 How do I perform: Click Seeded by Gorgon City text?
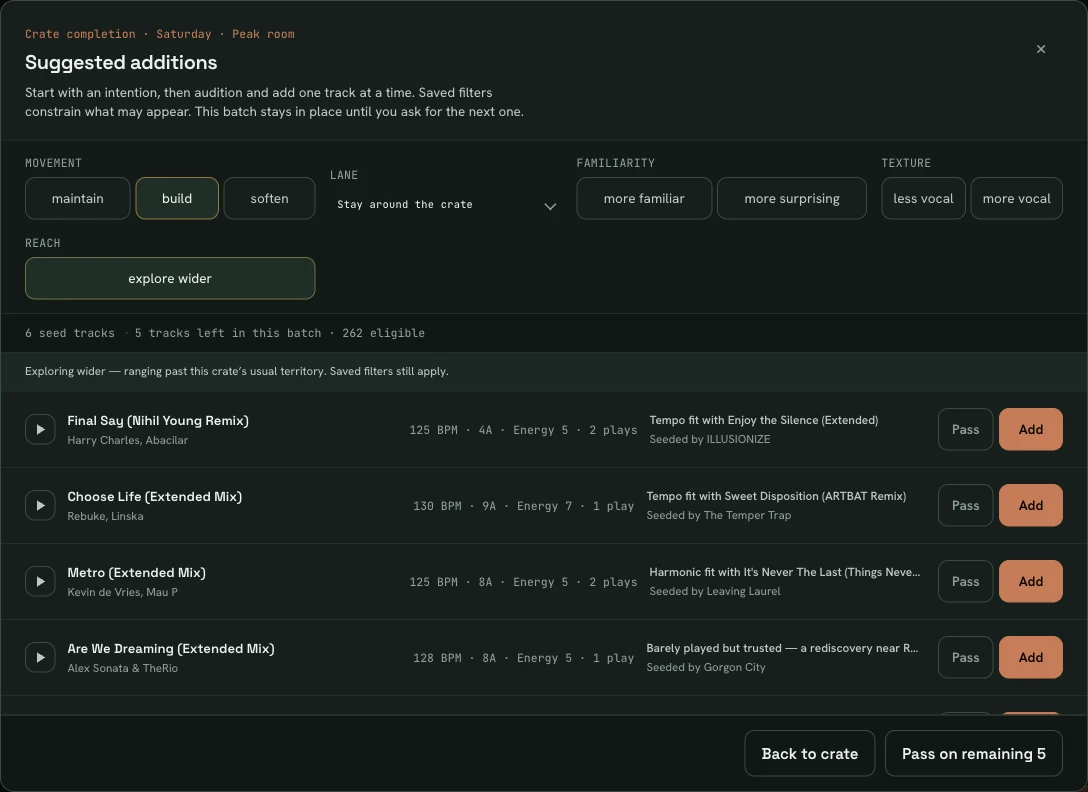point(706,667)
